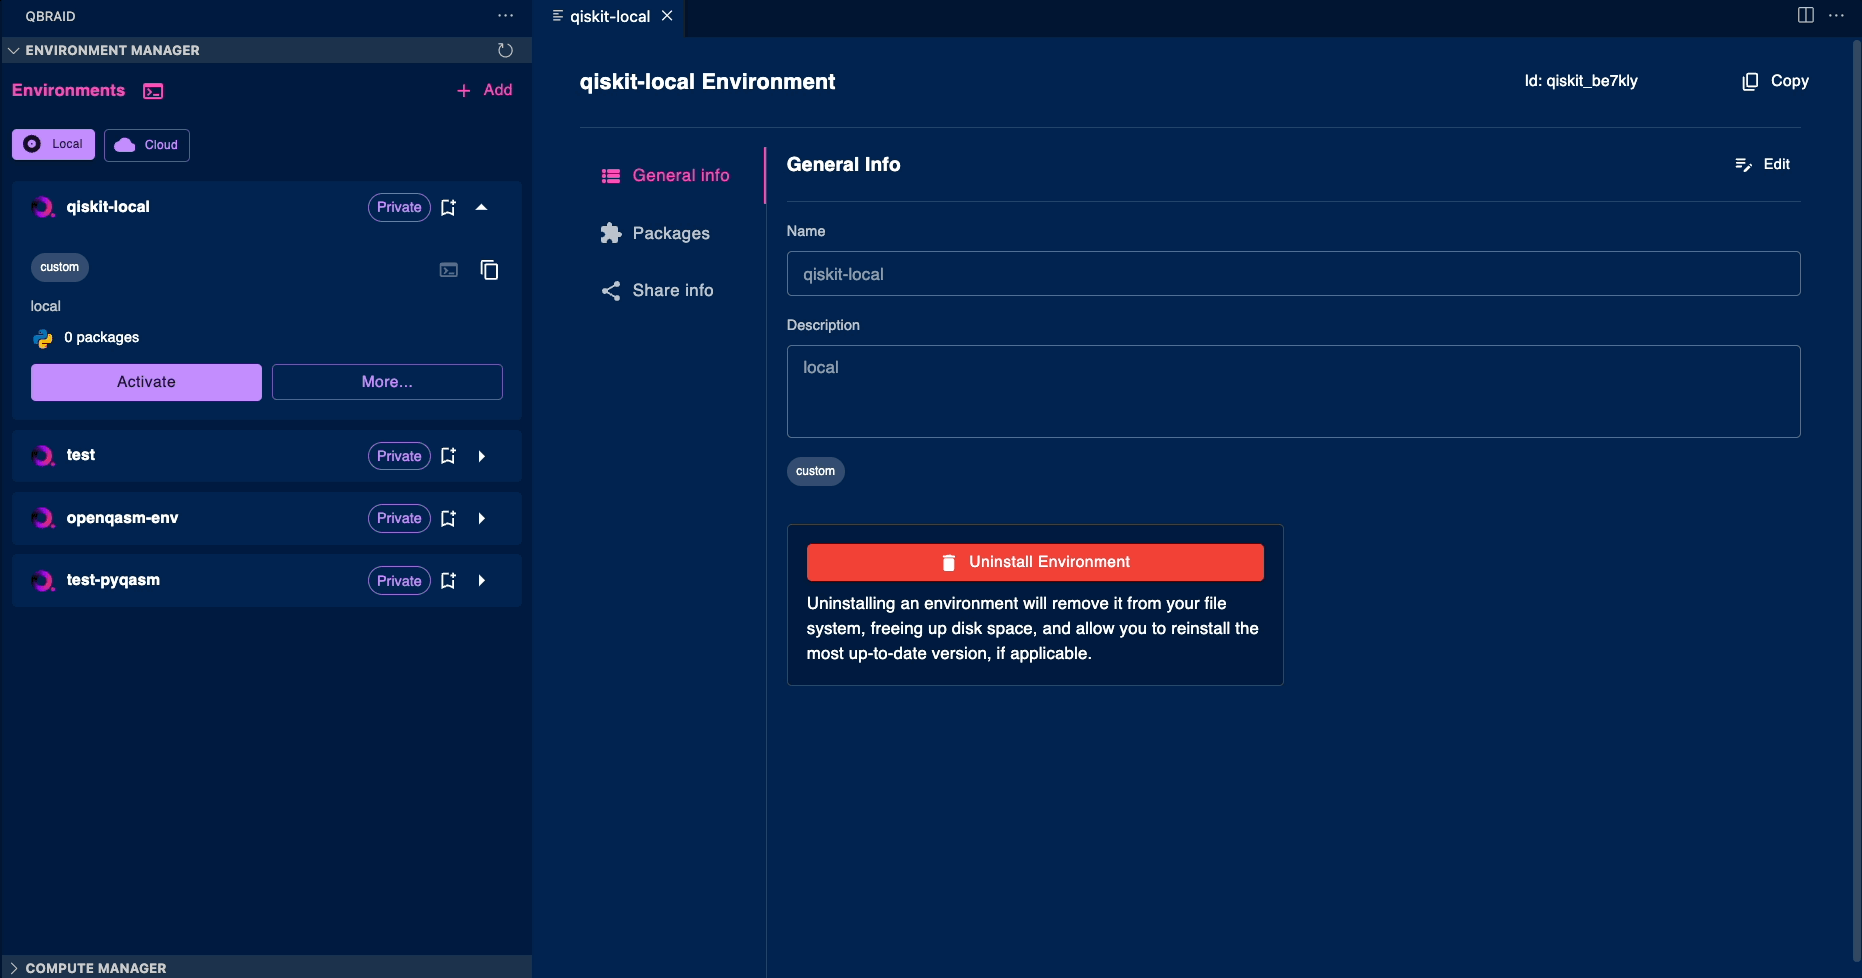Click the qiskit-local environment logo

pyautogui.click(x=43, y=207)
